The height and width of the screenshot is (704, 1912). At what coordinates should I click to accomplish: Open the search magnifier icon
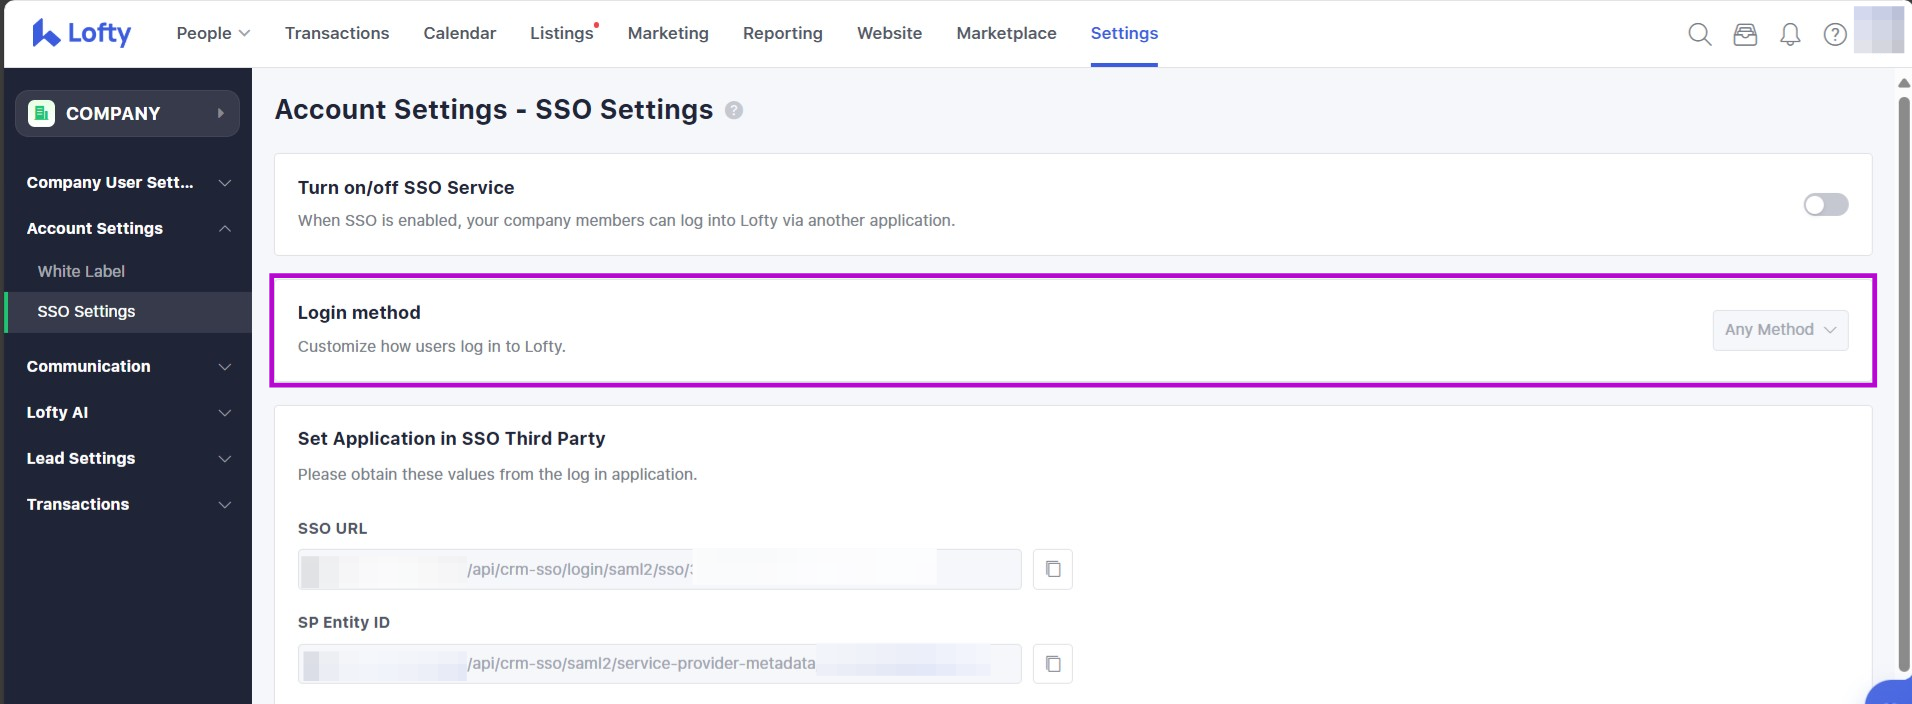click(x=1699, y=34)
